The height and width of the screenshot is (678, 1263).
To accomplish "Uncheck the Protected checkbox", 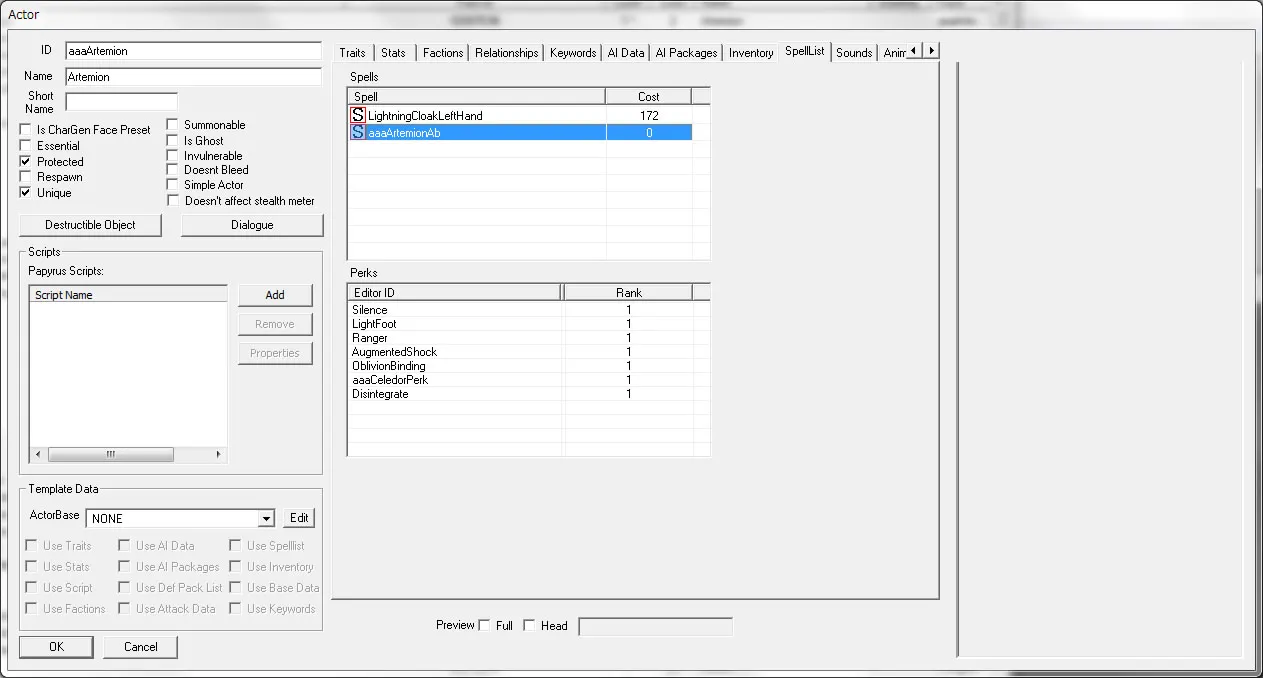I will tap(26, 162).
